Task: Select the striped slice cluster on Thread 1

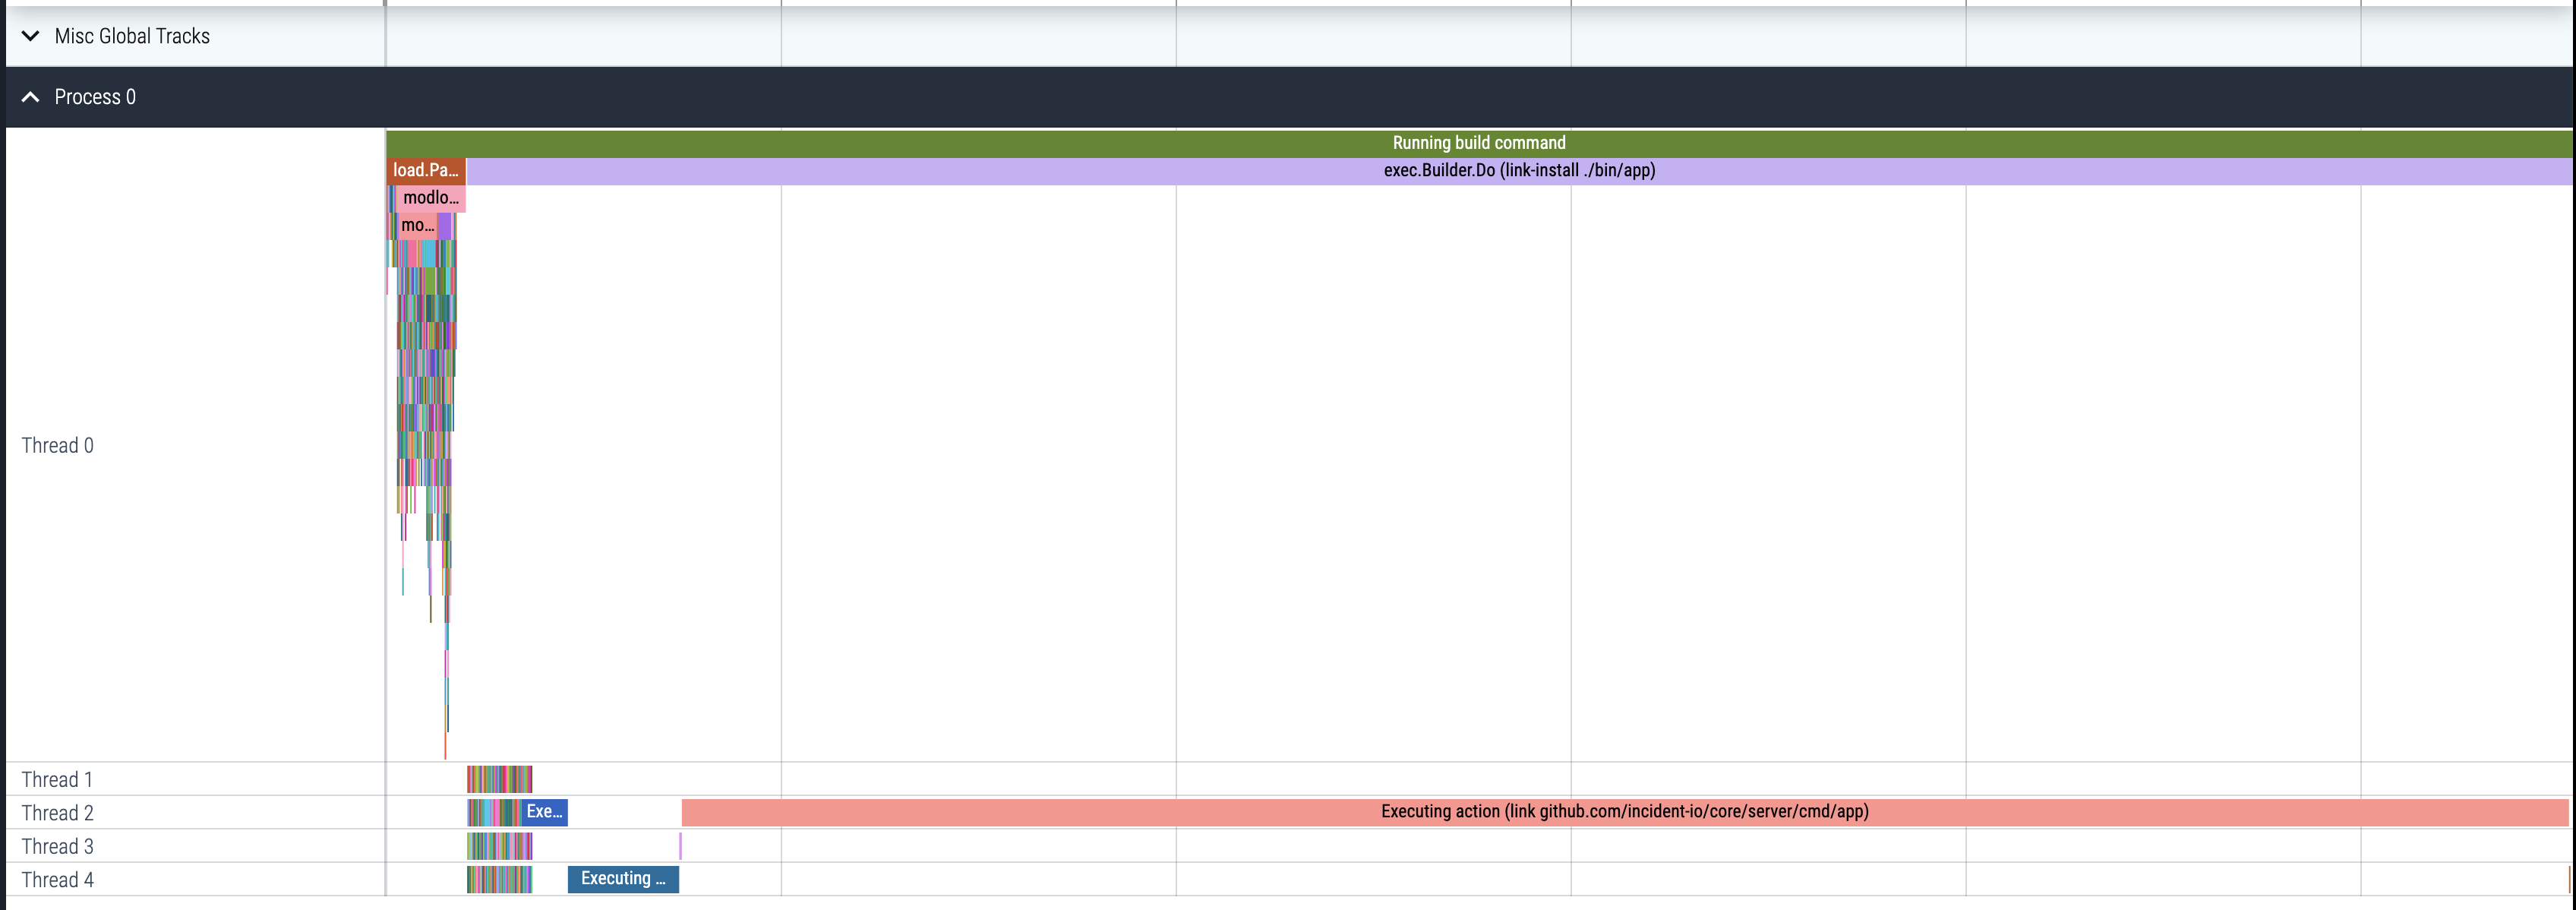Action: click(x=499, y=779)
